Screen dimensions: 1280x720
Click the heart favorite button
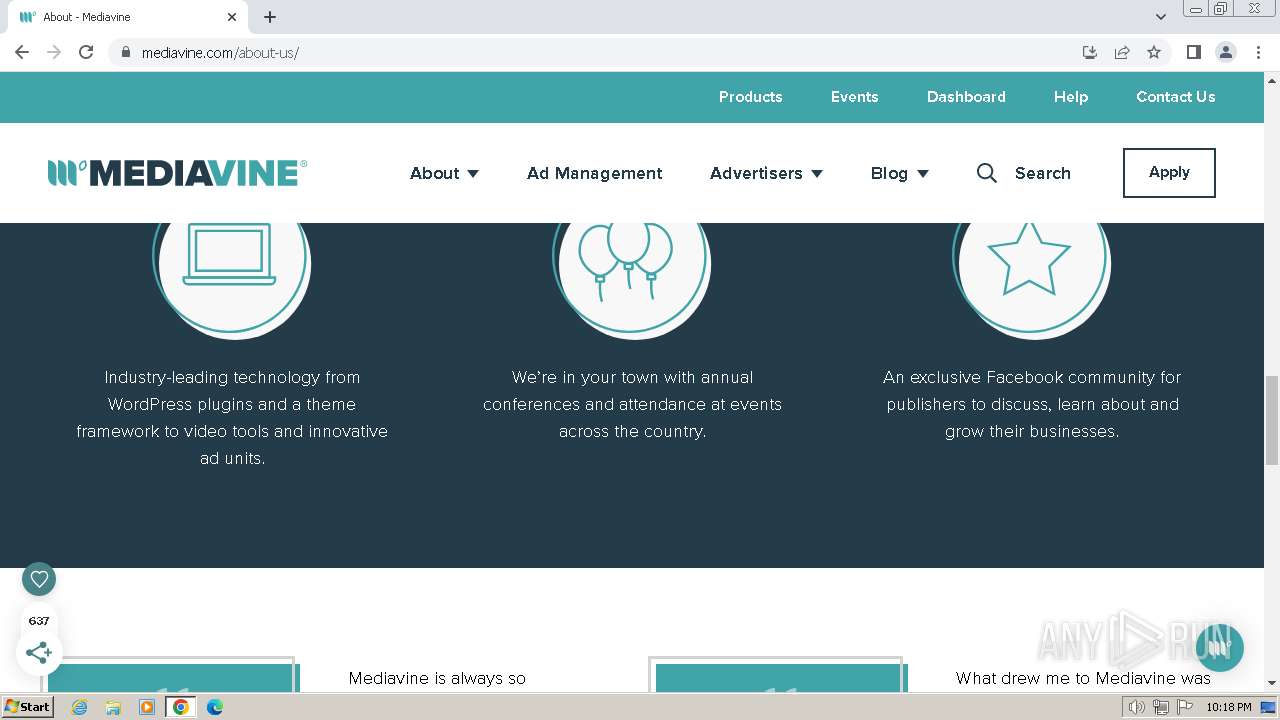point(39,579)
